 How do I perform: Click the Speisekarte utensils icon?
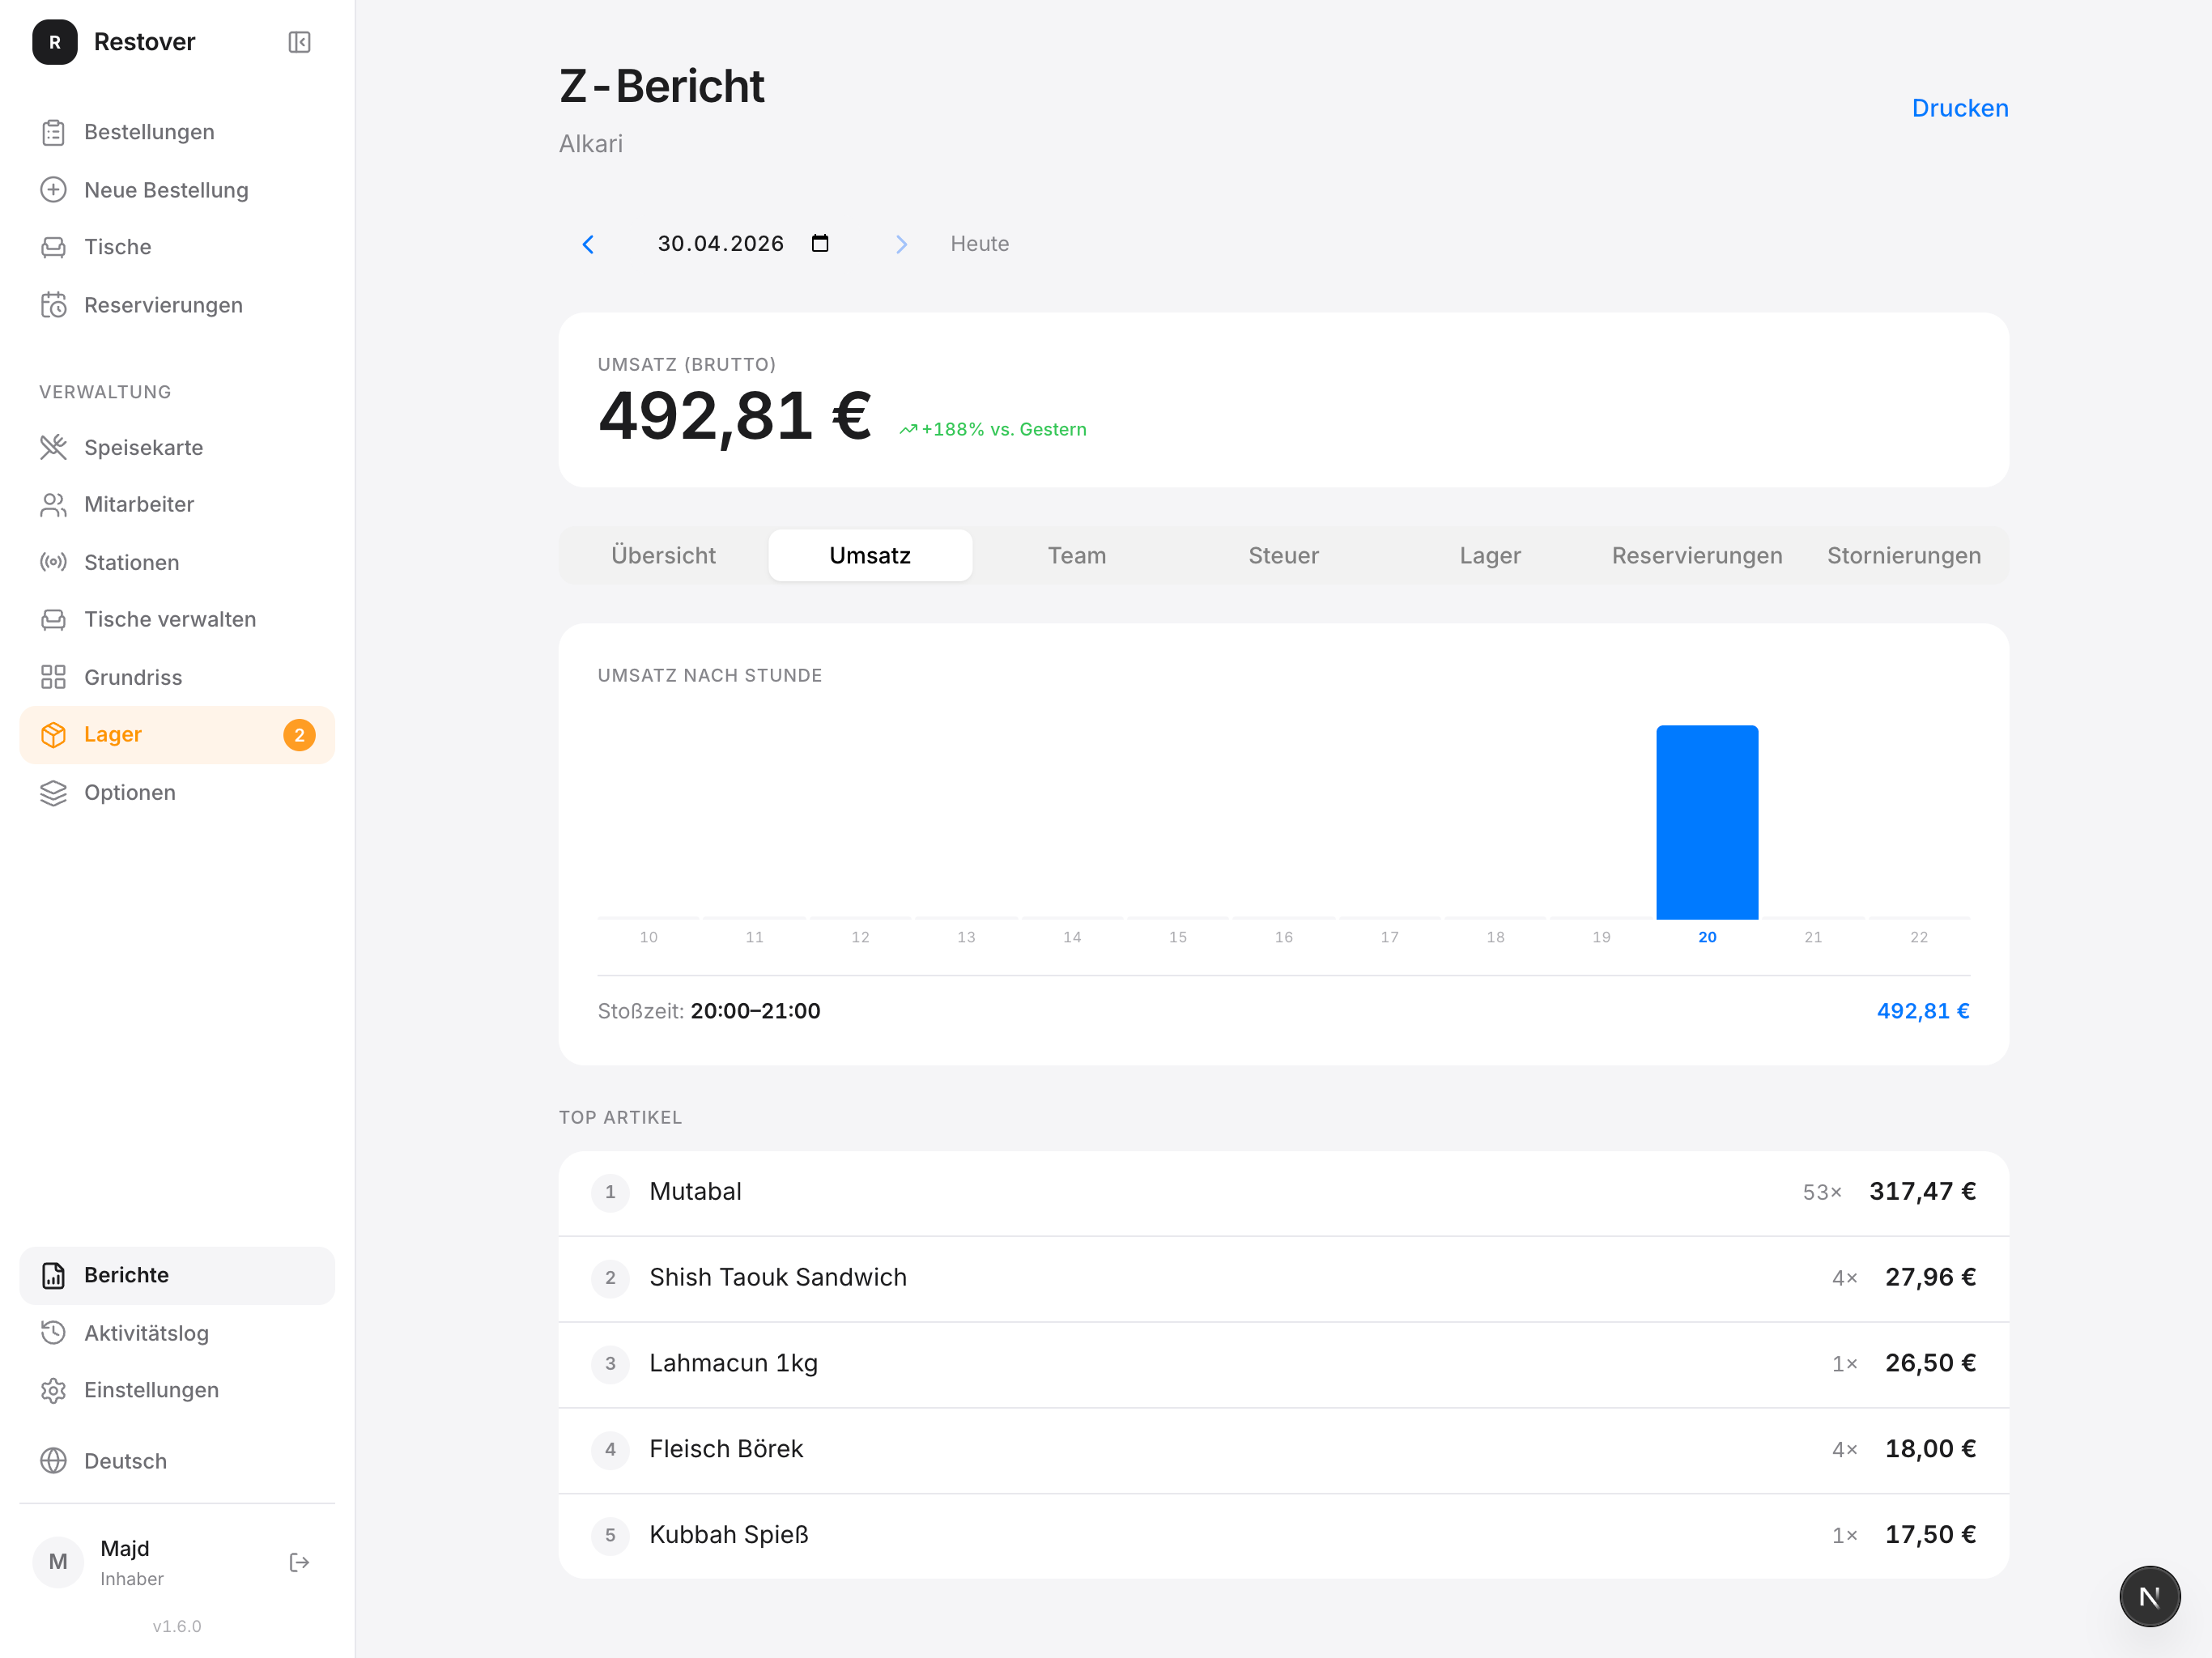(53, 447)
